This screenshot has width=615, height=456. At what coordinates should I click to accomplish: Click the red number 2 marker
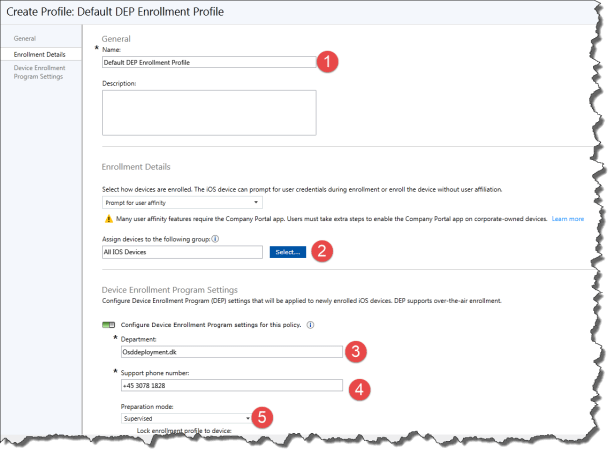(323, 251)
